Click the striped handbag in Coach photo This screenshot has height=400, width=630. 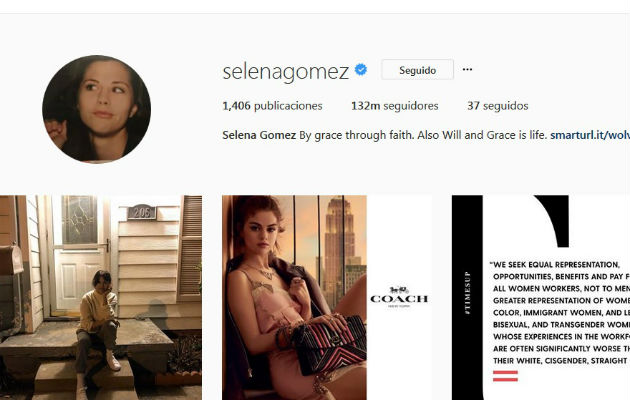pyautogui.click(x=329, y=344)
